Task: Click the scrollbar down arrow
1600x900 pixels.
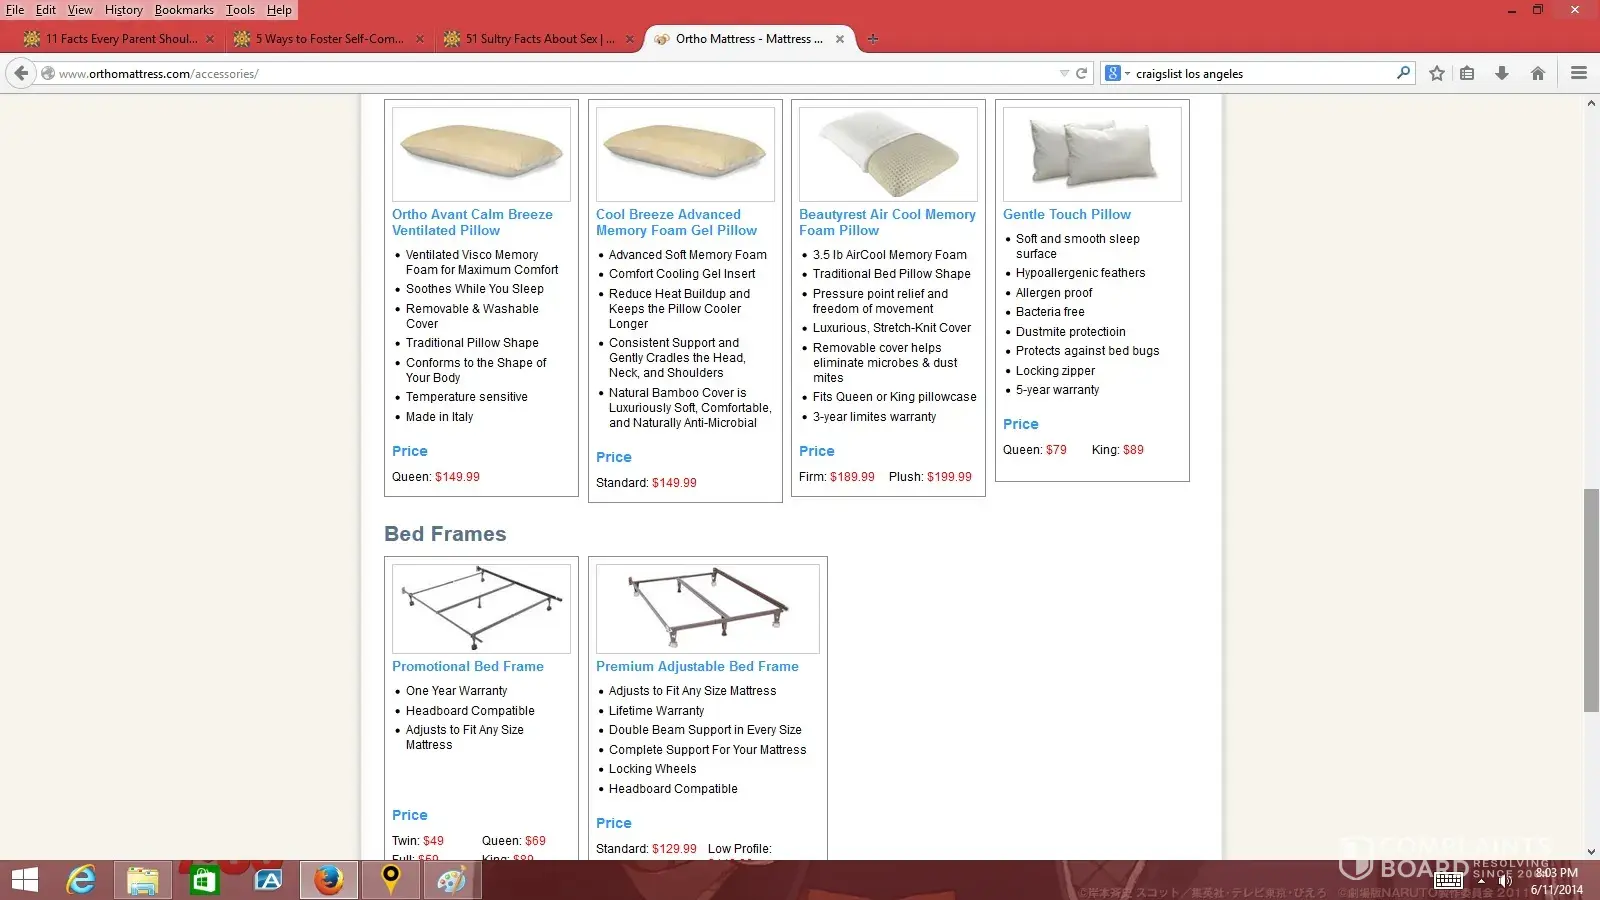Action: click(1591, 852)
